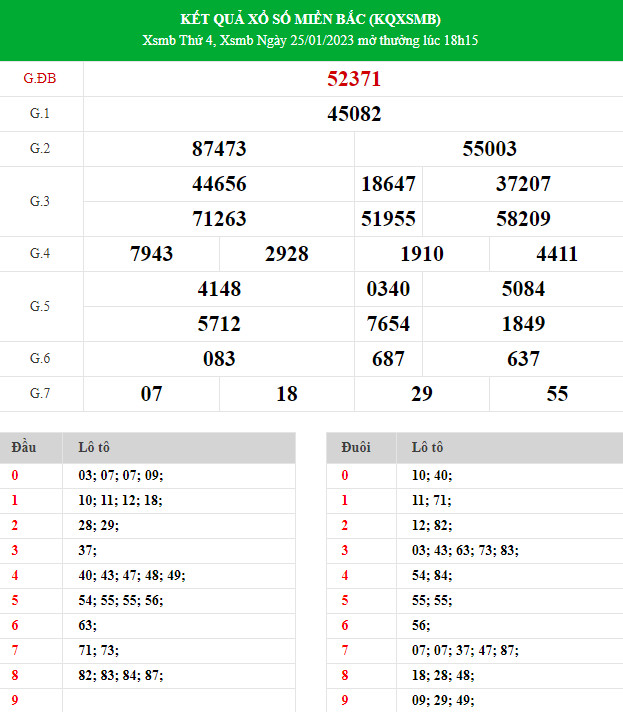Click G.5 number 7654

[388, 324]
